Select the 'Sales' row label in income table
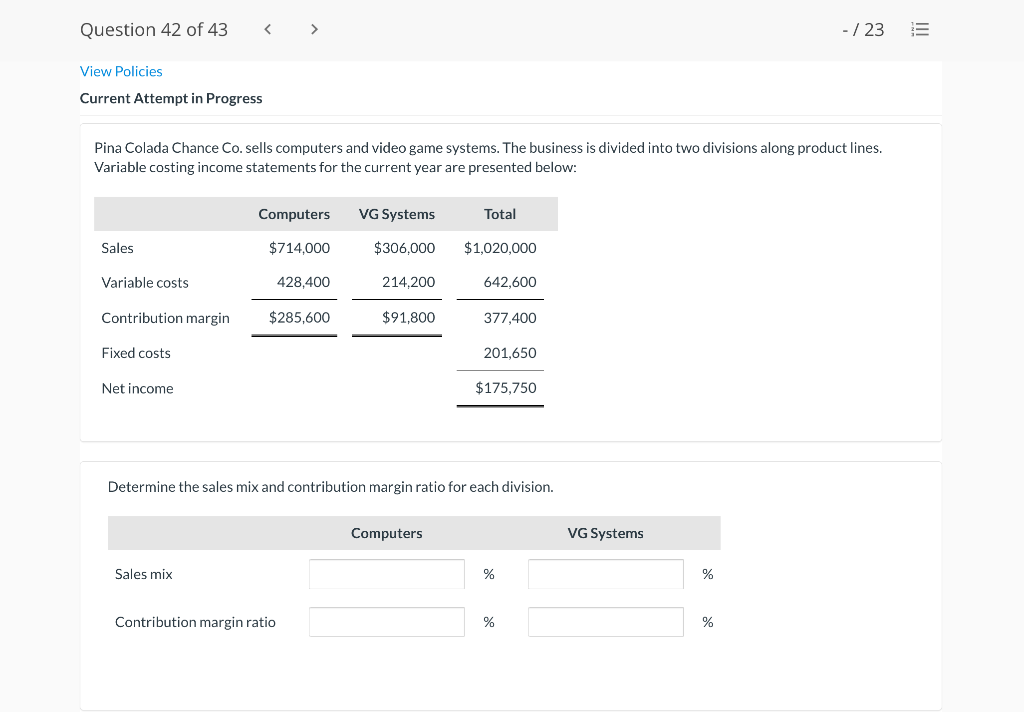The width and height of the screenshot is (1024, 712). coord(118,248)
